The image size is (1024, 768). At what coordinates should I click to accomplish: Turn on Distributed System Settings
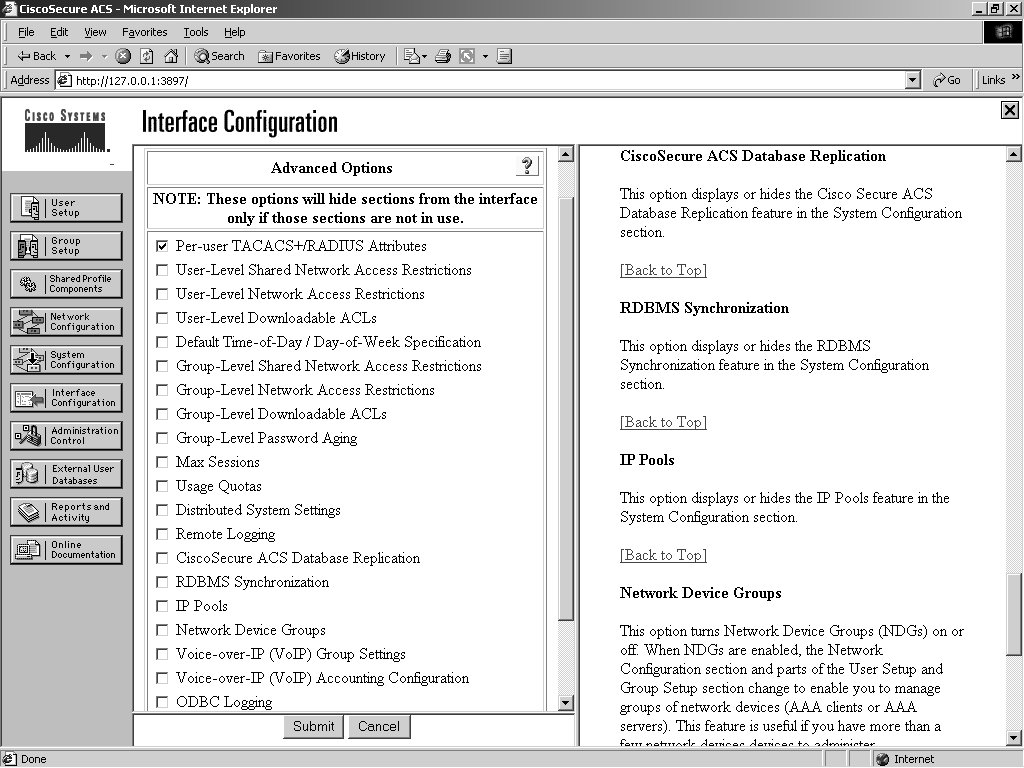tap(162, 510)
